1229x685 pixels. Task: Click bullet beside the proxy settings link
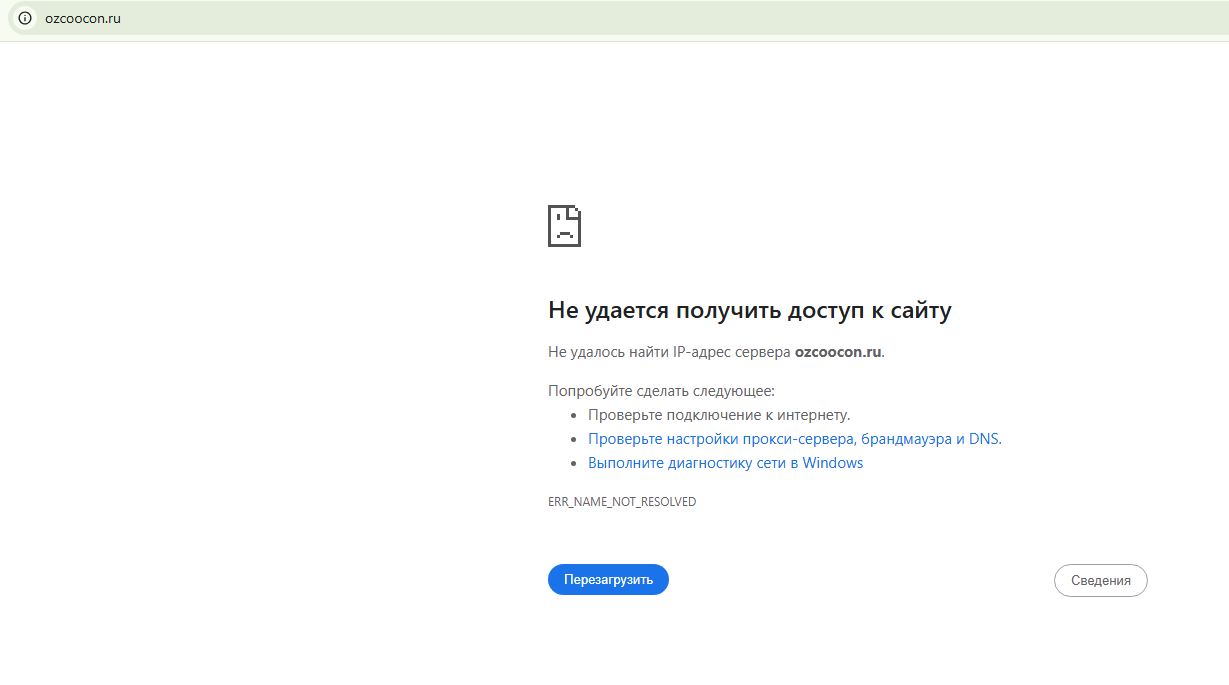click(x=574, y=439)
